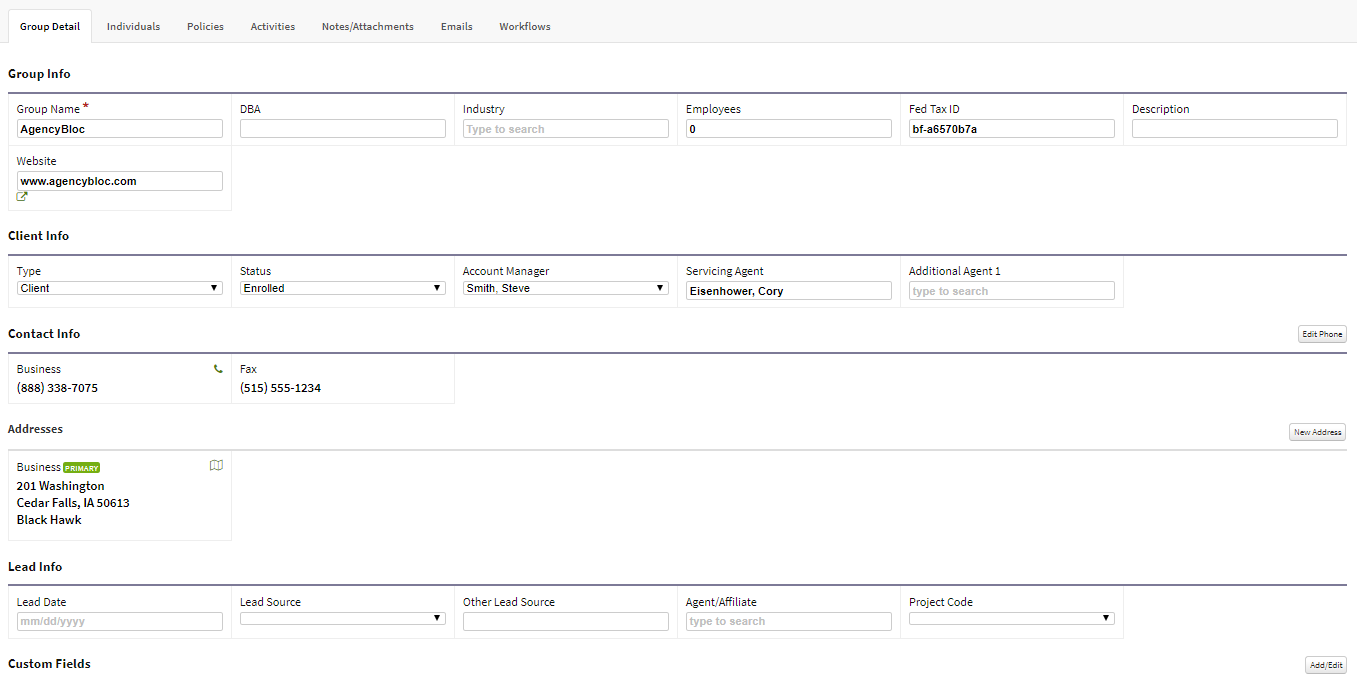Switch to the Individuals tab
Screen dimensions: 1357x678
click(x=133, y=26)
